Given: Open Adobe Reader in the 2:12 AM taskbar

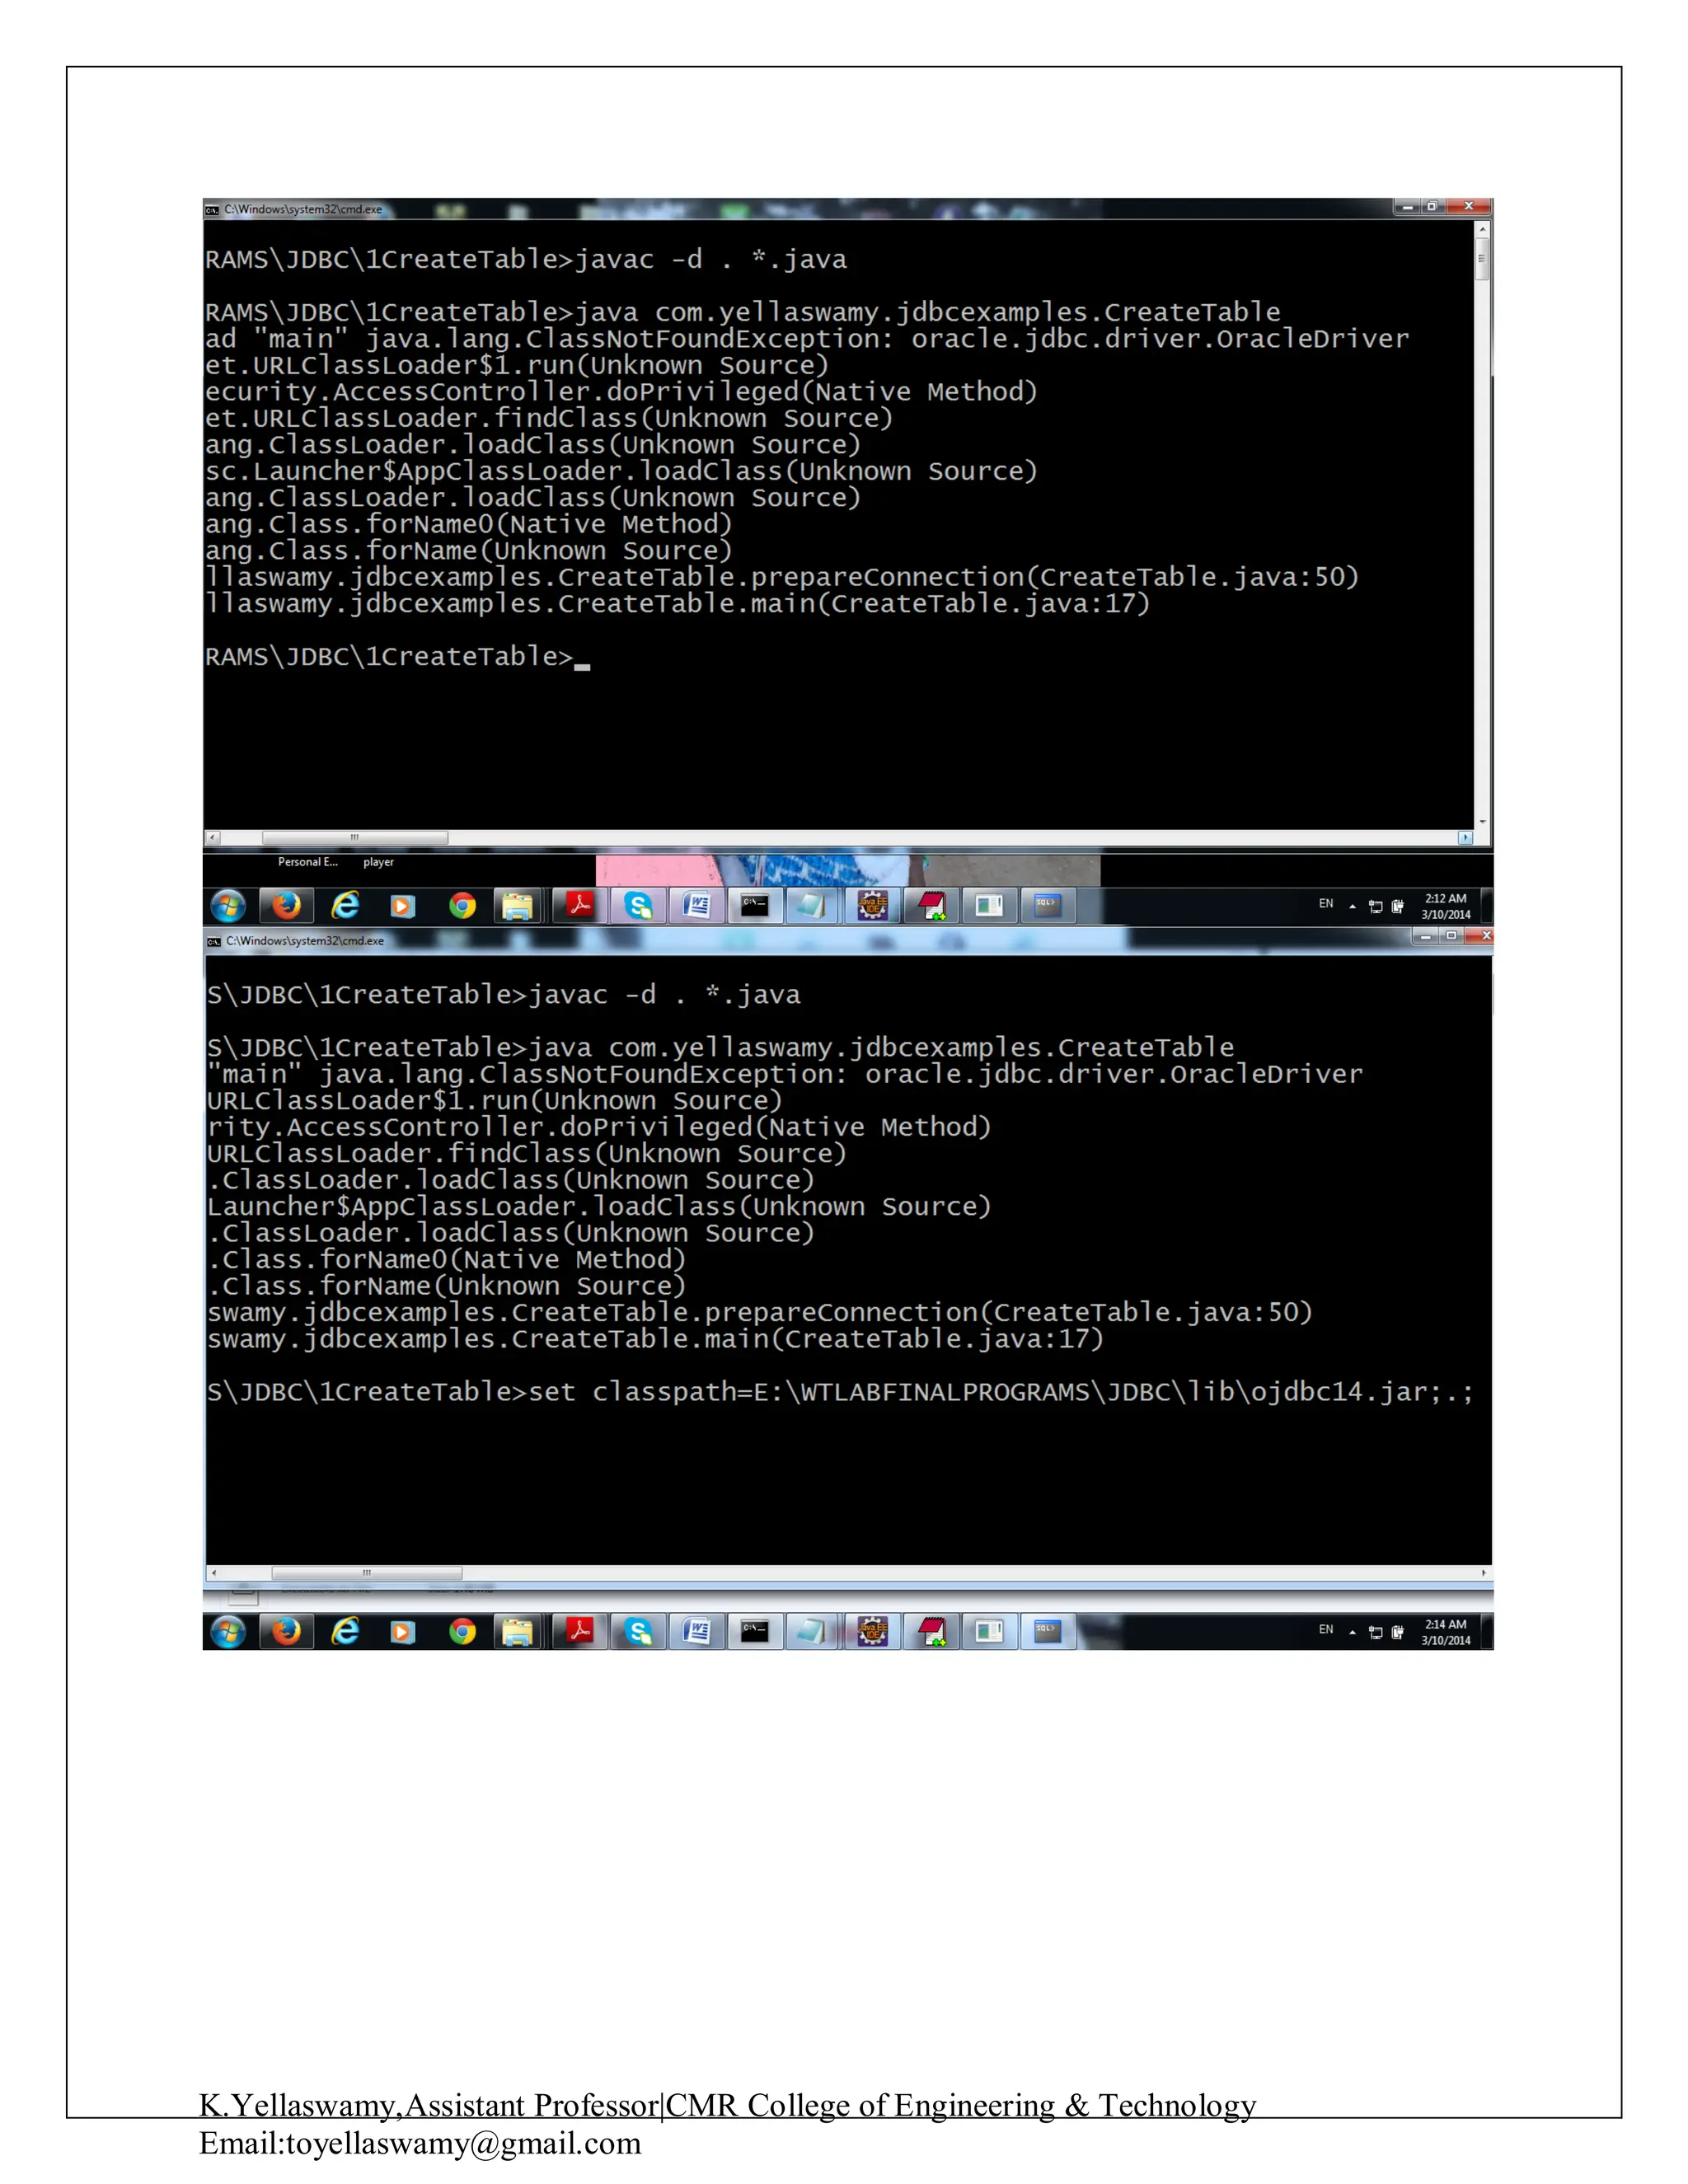Looking at the screenshot, I should [x=579, y=905].
